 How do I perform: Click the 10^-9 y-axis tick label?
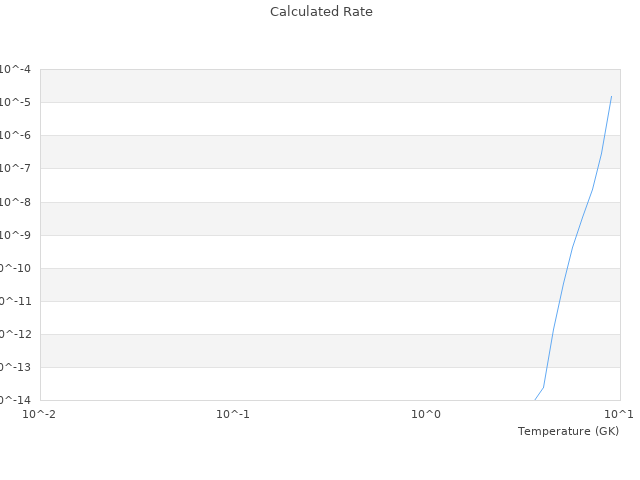pyautogui.click(x=16, y=235)
